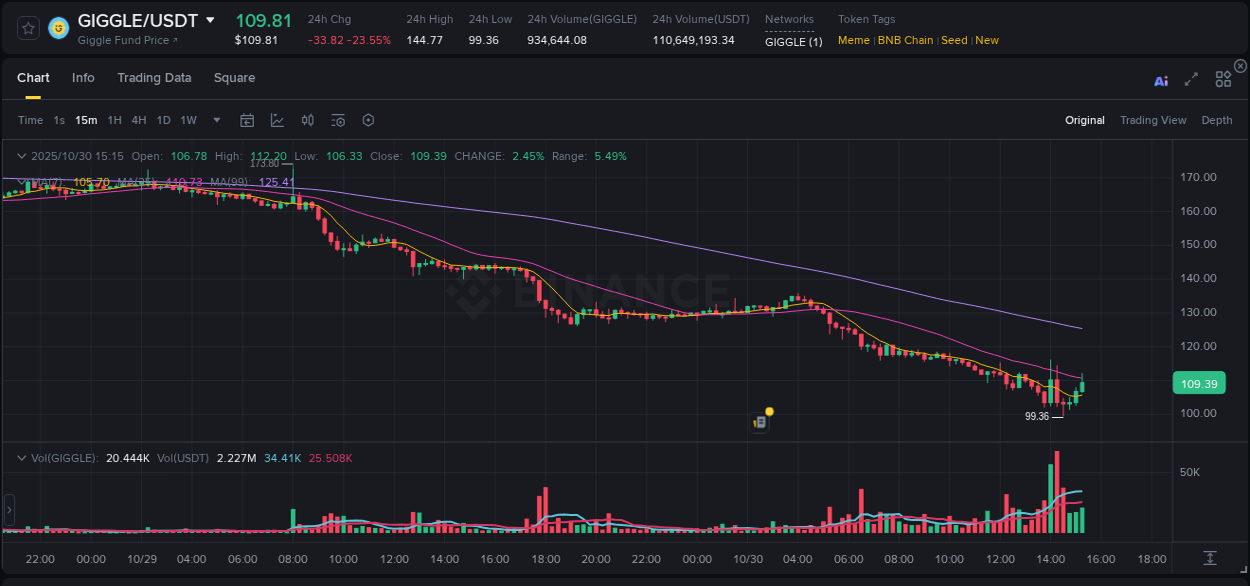Expand the chart to fullscreen
The height and width of the screenshot is (586, 1250).
tap(1191, 81)
